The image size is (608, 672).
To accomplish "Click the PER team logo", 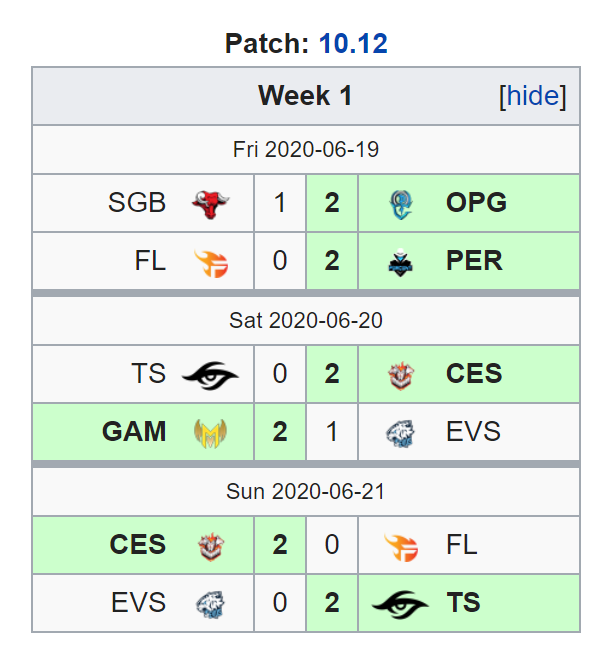I will click(401, 262).
